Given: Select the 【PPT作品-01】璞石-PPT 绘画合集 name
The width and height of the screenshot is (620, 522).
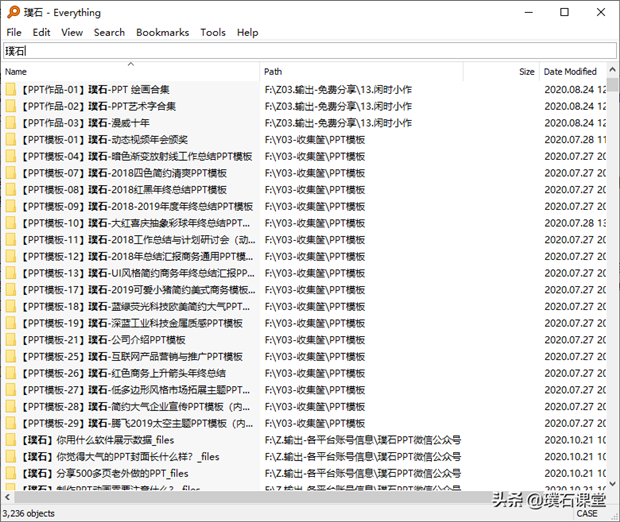Looking at the screenshot, I should click(95, 89).
